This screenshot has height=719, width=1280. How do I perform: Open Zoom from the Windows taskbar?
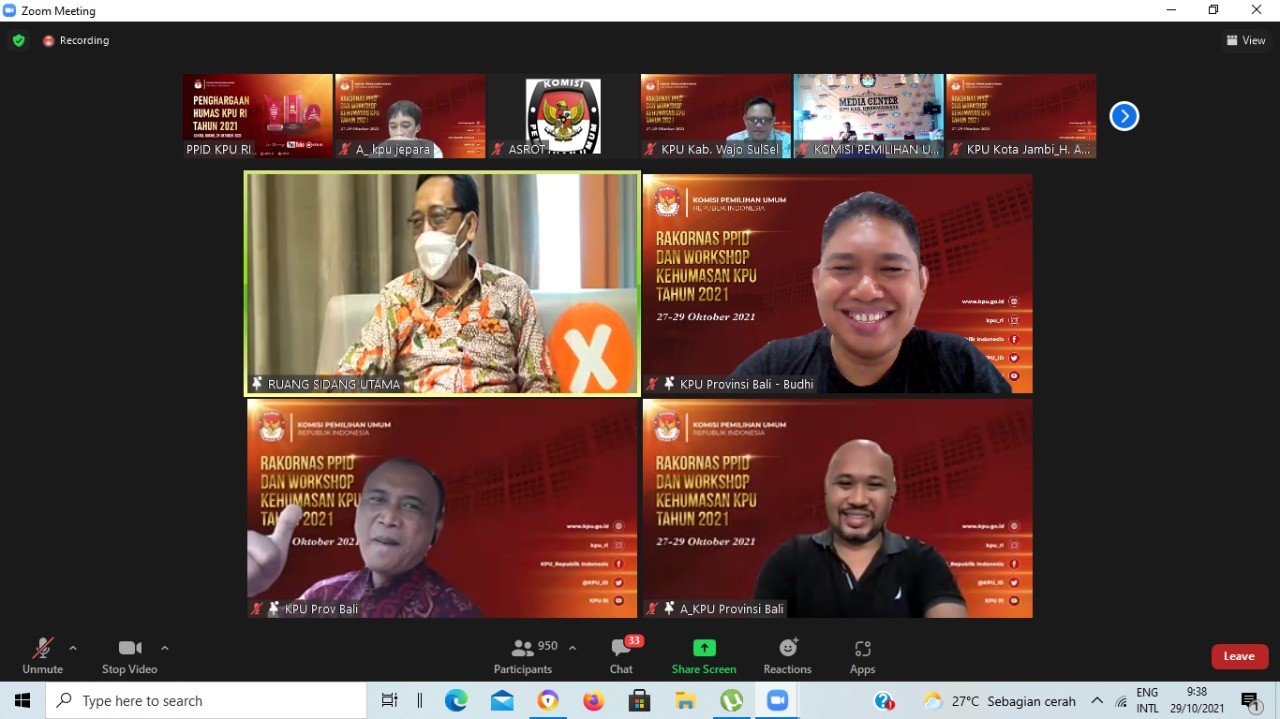tap(777, 701)
